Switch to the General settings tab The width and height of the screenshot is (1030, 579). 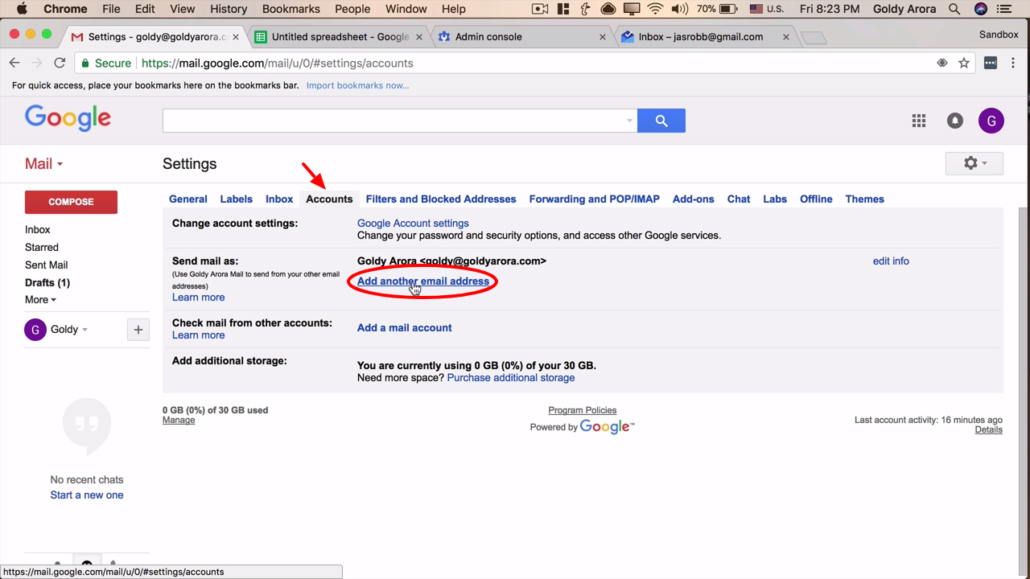188,199
